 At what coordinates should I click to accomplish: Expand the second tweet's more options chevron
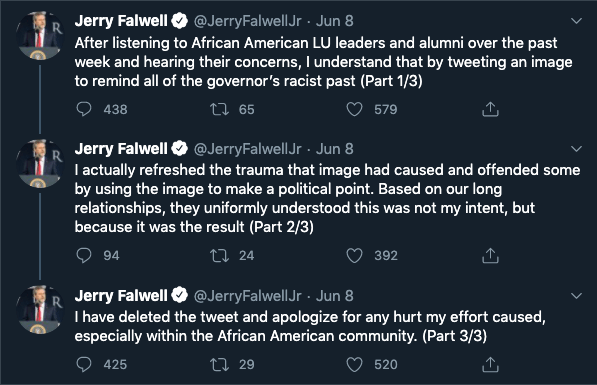(577, 149)
